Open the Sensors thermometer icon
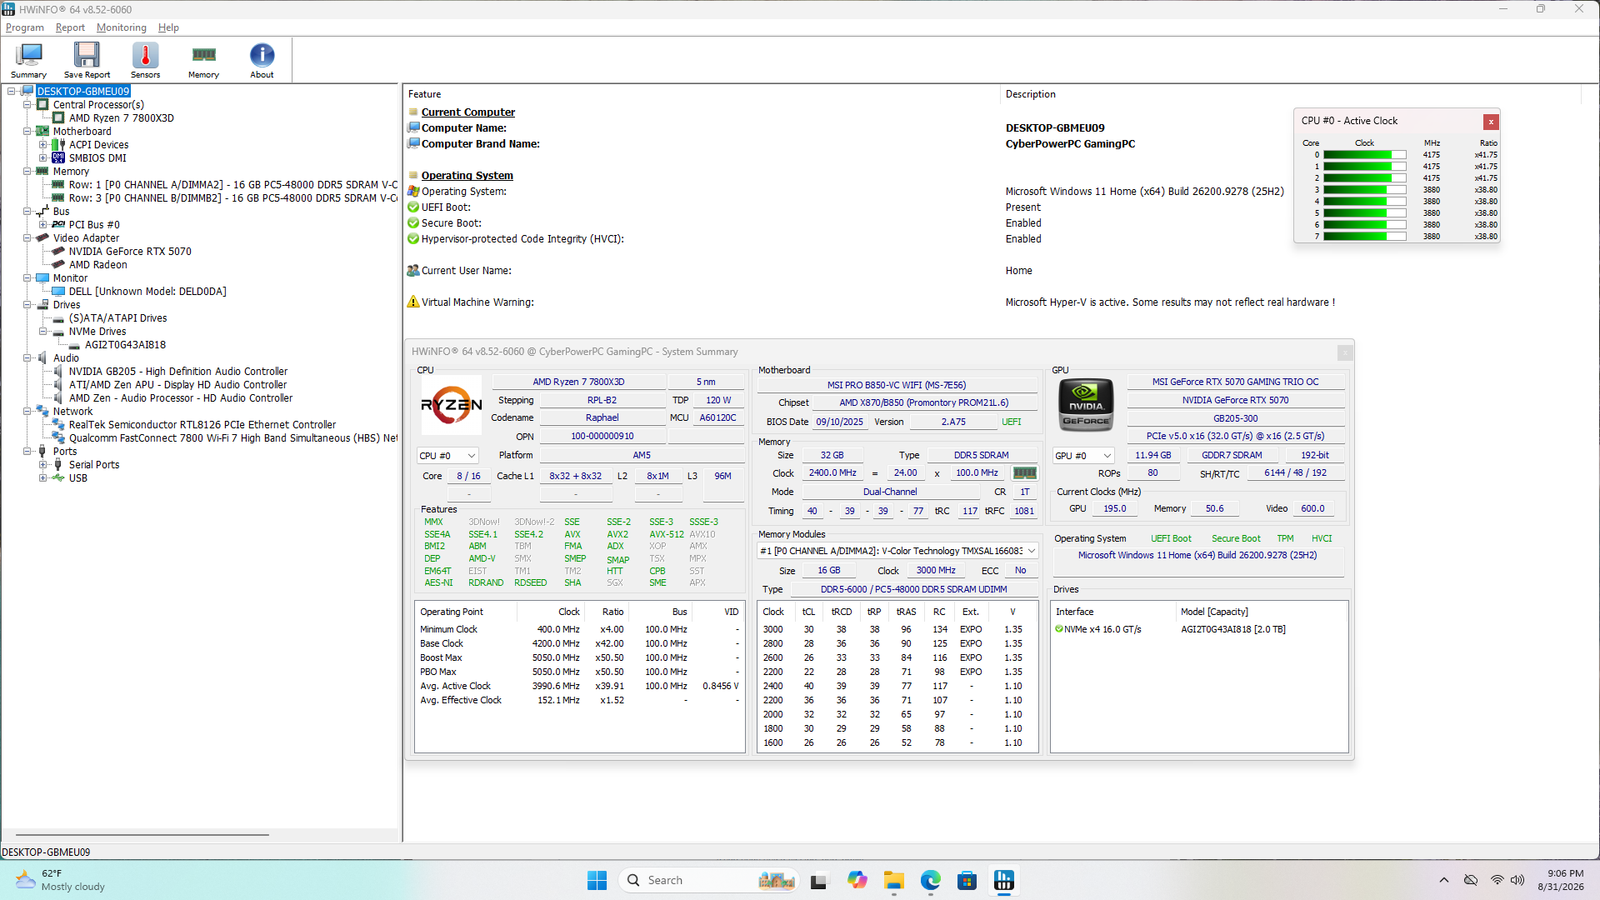Image resolution: width=1600 pixels, height=900 pixels. (145, 60)
